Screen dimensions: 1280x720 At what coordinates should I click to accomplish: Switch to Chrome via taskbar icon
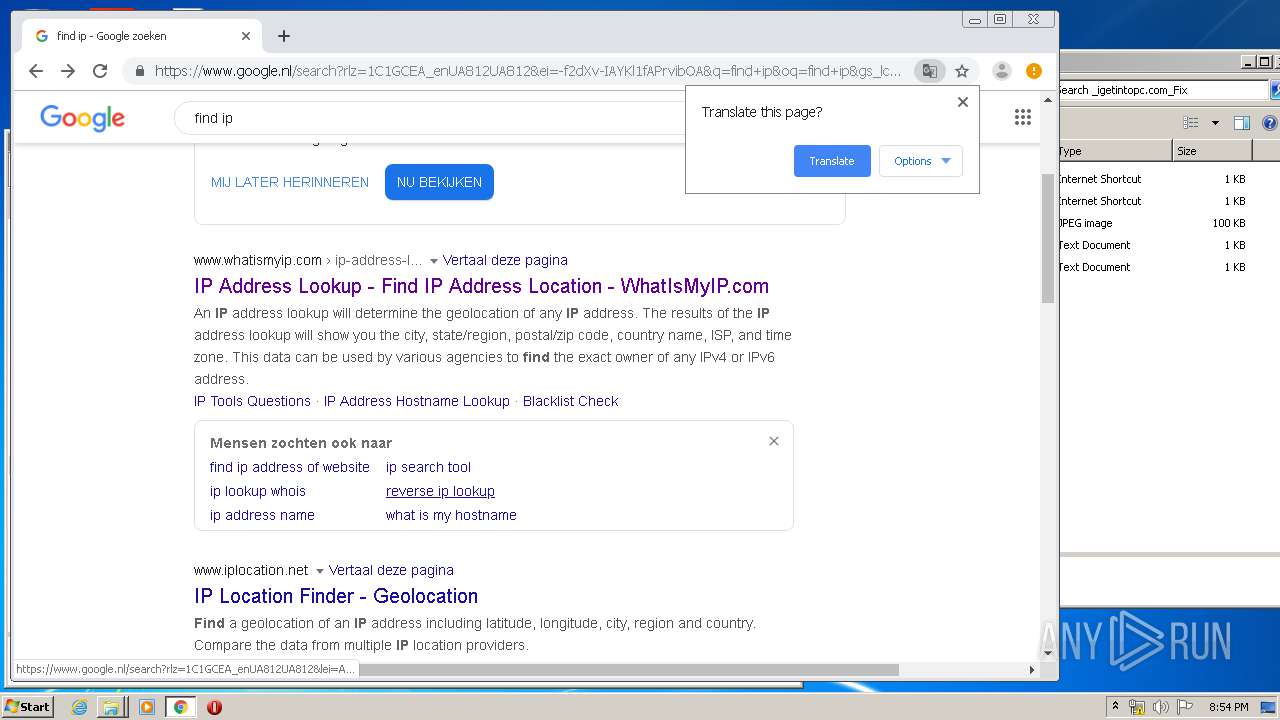coord(180,707)
